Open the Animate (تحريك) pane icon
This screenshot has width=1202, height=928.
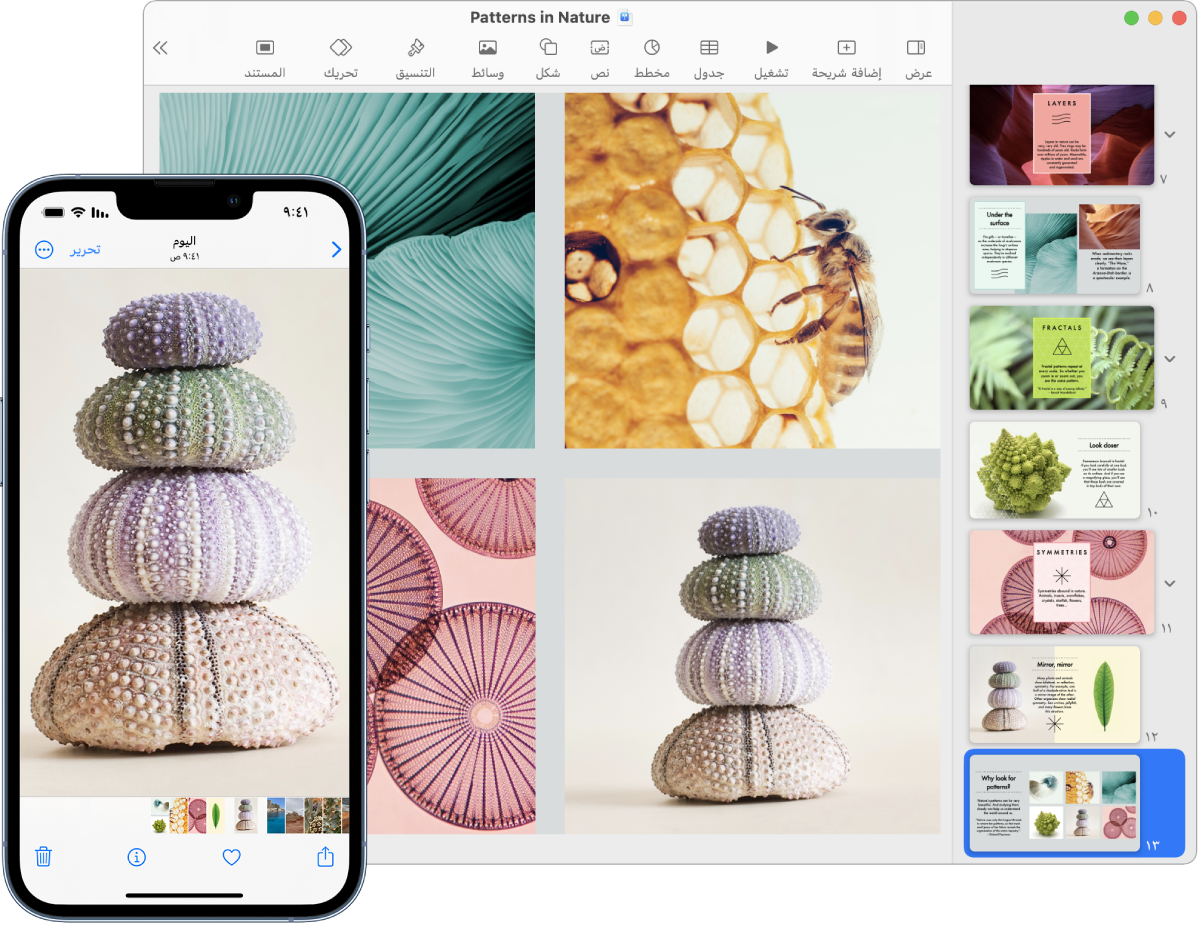coord(340,47)
